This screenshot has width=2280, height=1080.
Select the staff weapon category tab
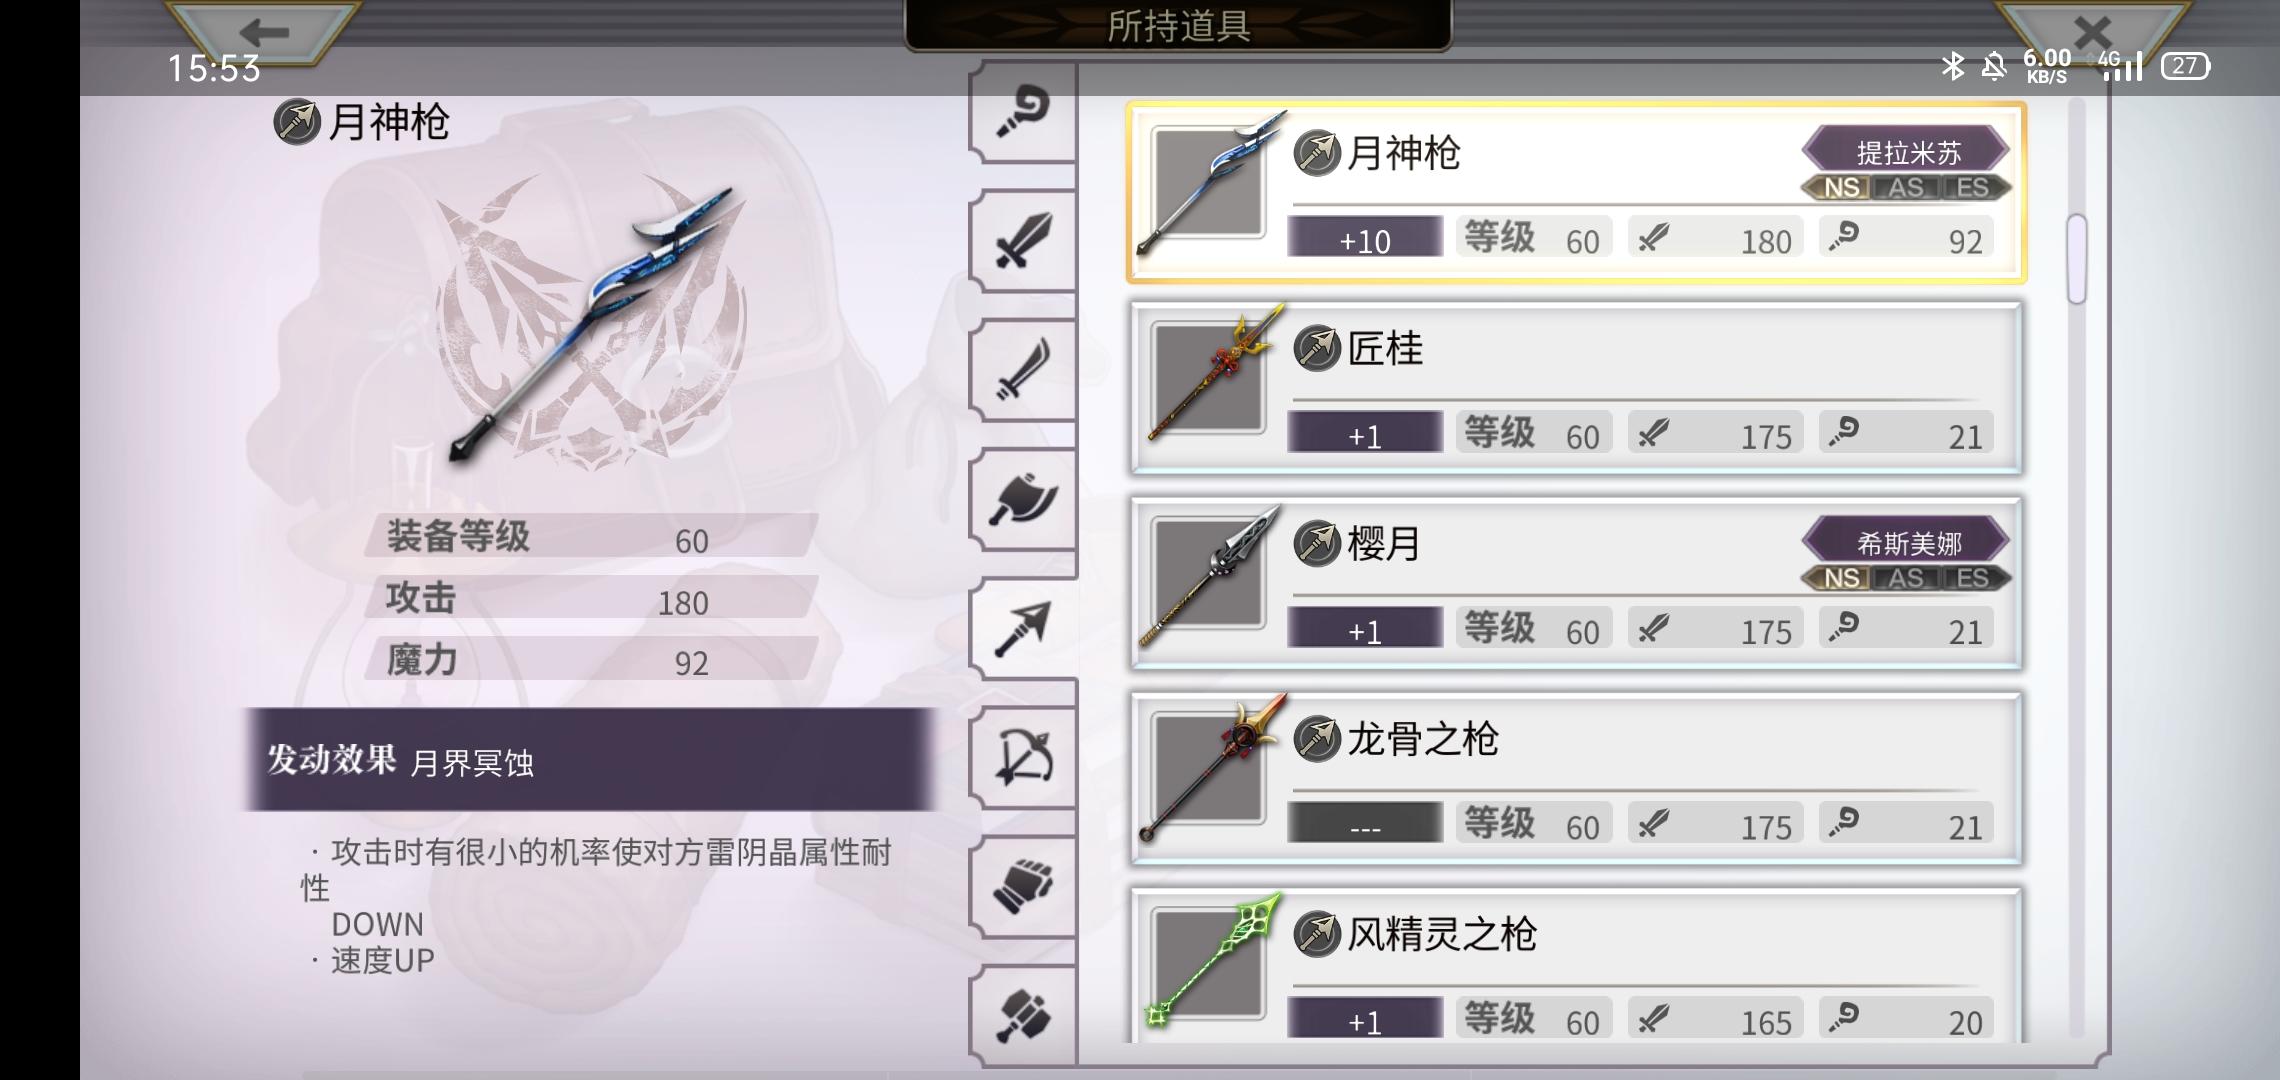1022,110
